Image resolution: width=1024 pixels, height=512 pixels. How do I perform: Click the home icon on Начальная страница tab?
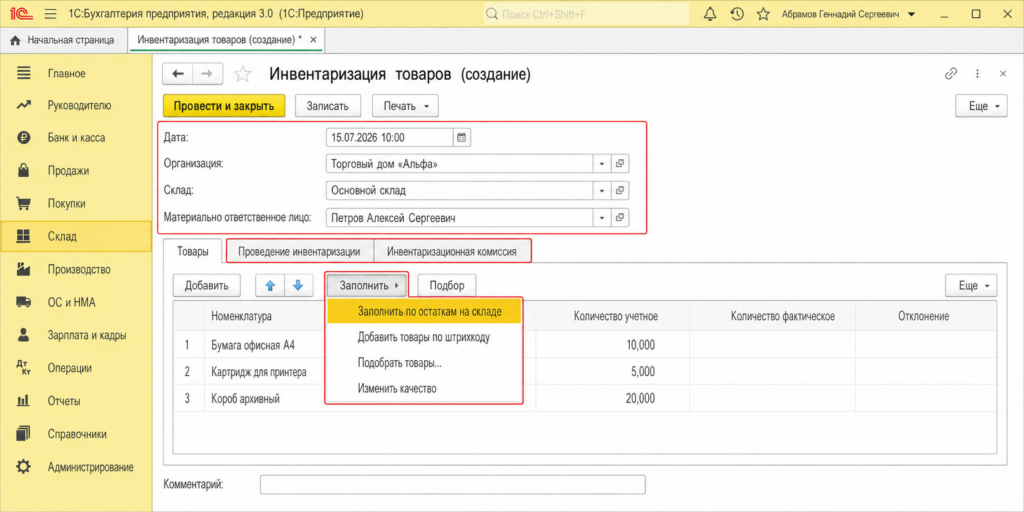16,40
